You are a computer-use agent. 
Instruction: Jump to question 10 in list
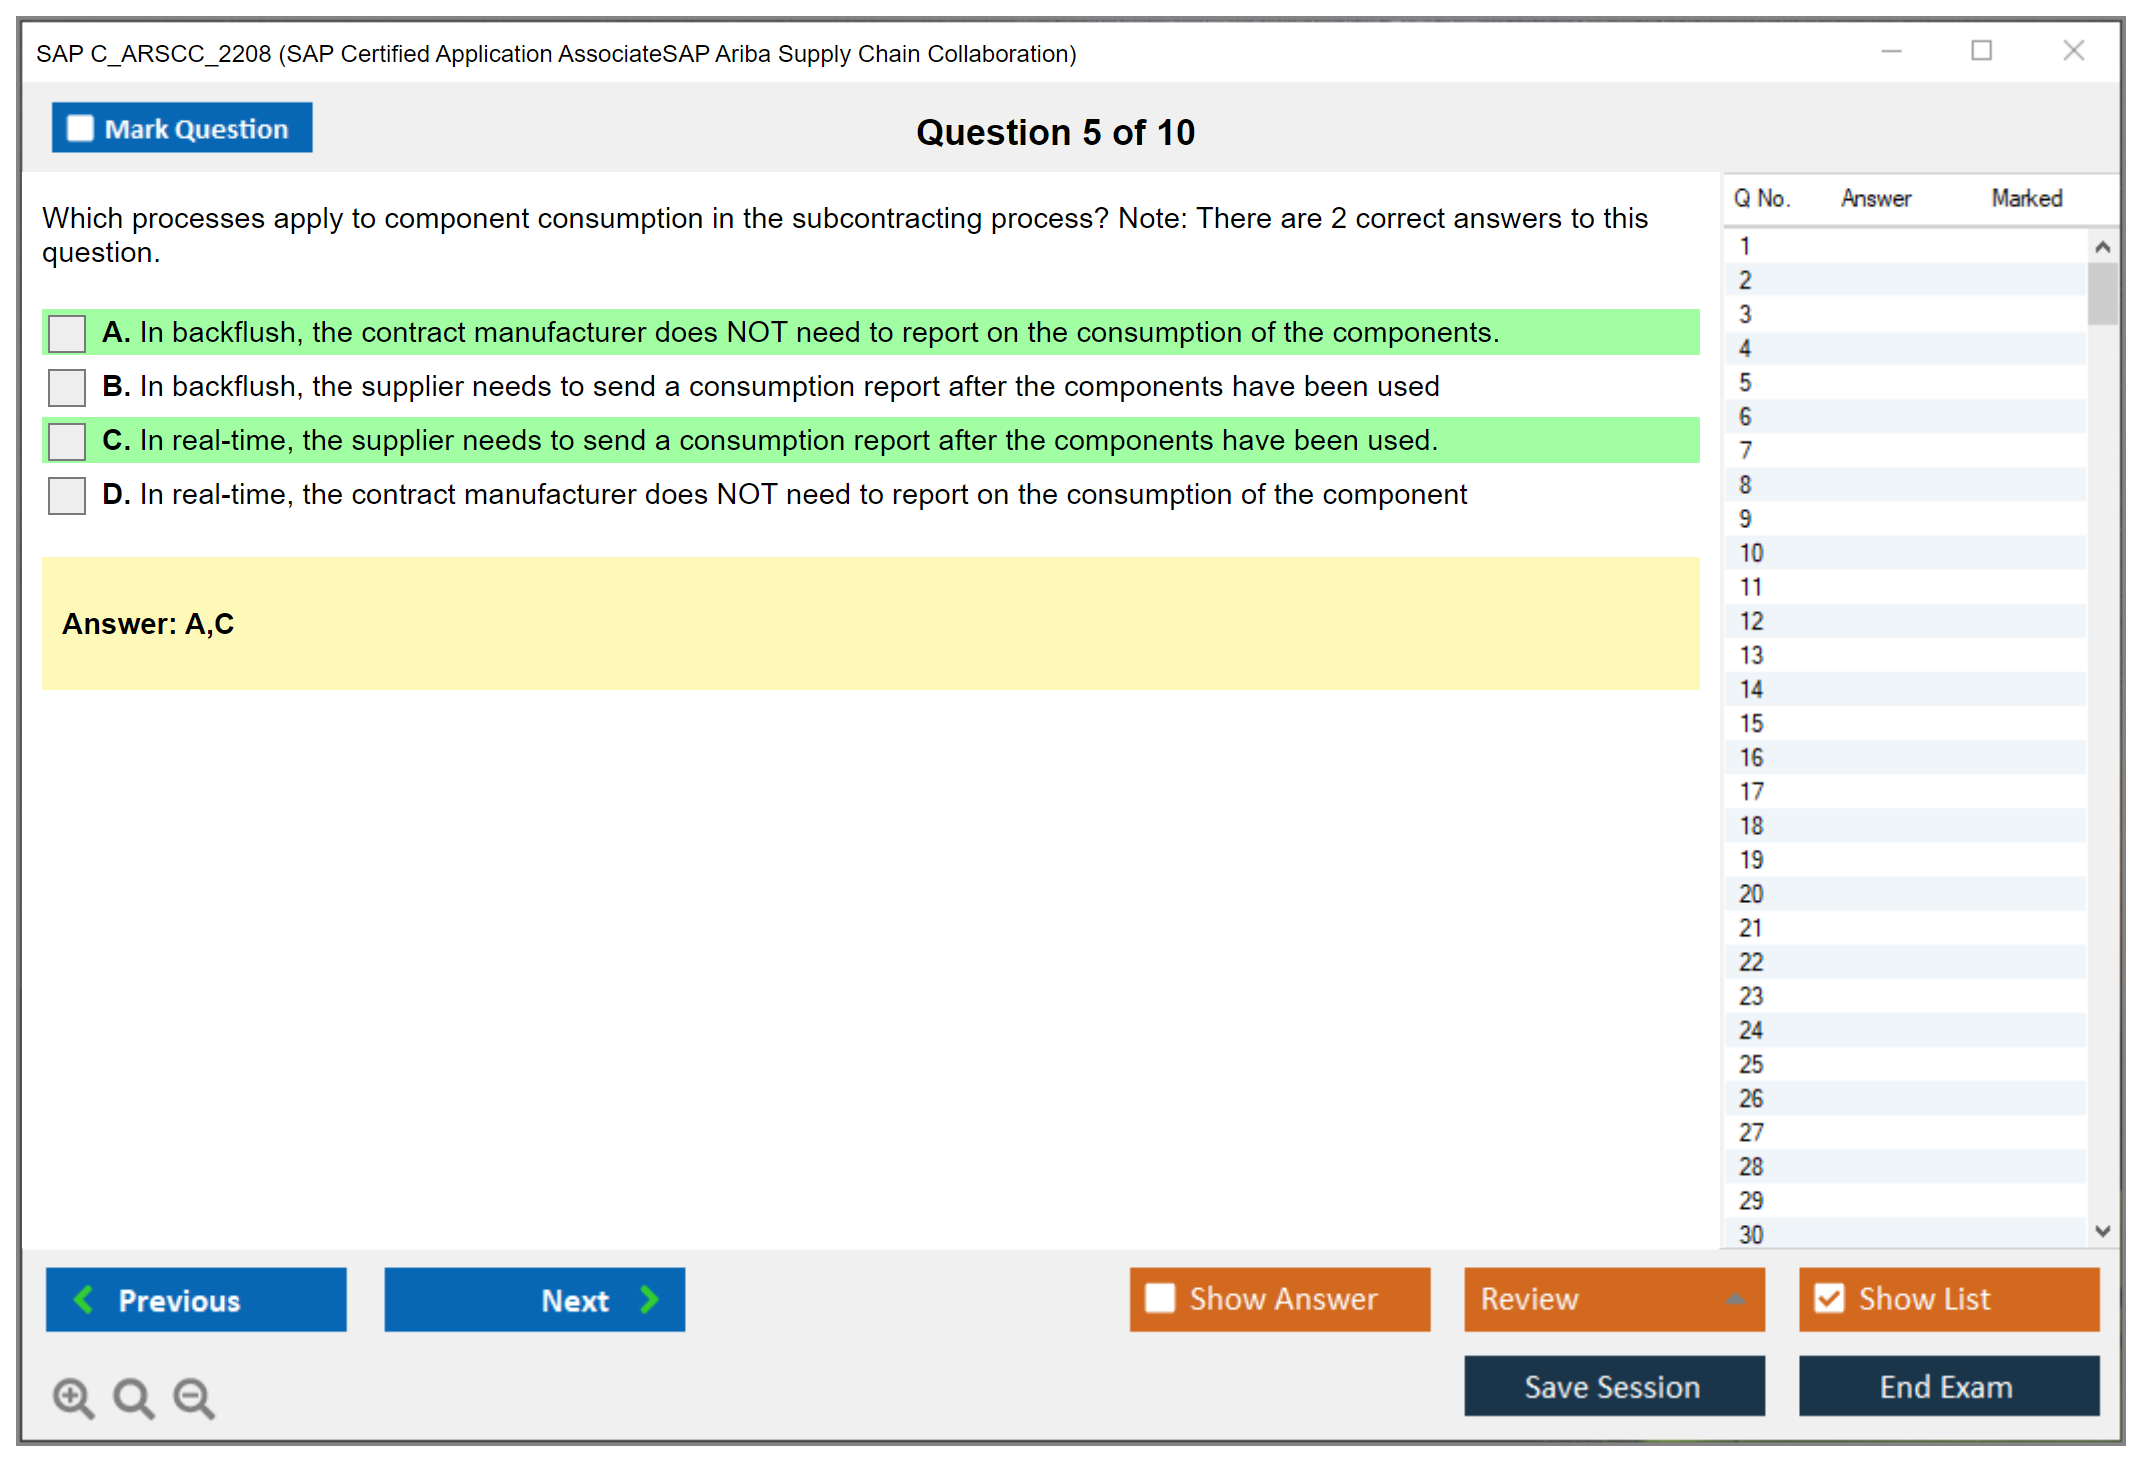tap(1751, 553)
